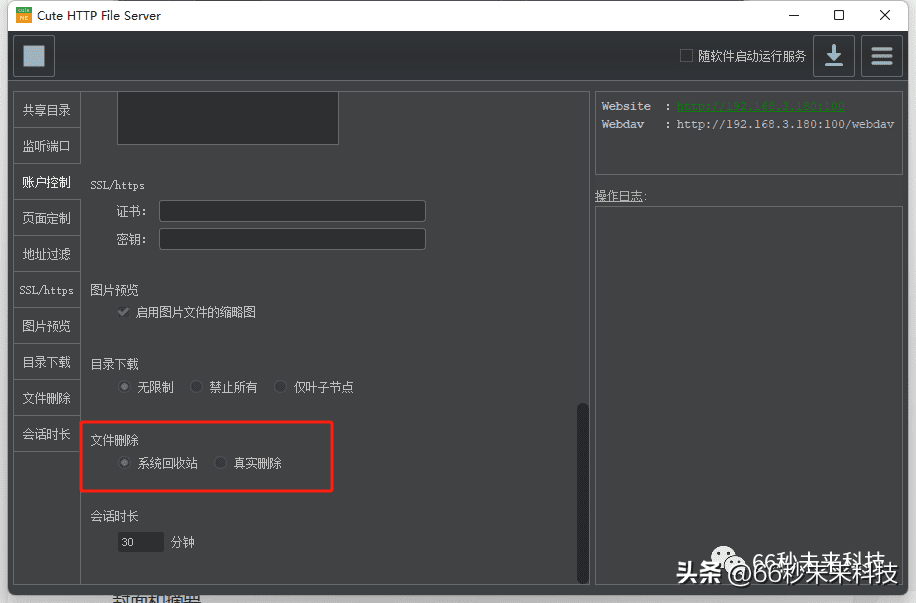The image size is (916, 603).
Task: Select the 仅叶子节点 download option
Action: tap(280, 386)
